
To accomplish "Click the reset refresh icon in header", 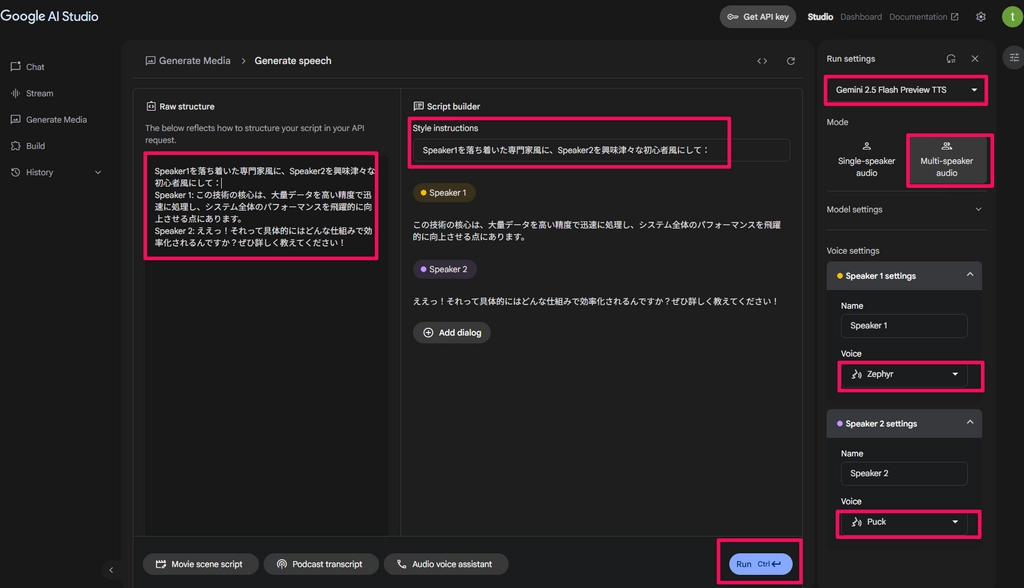I will pos(791,61).
